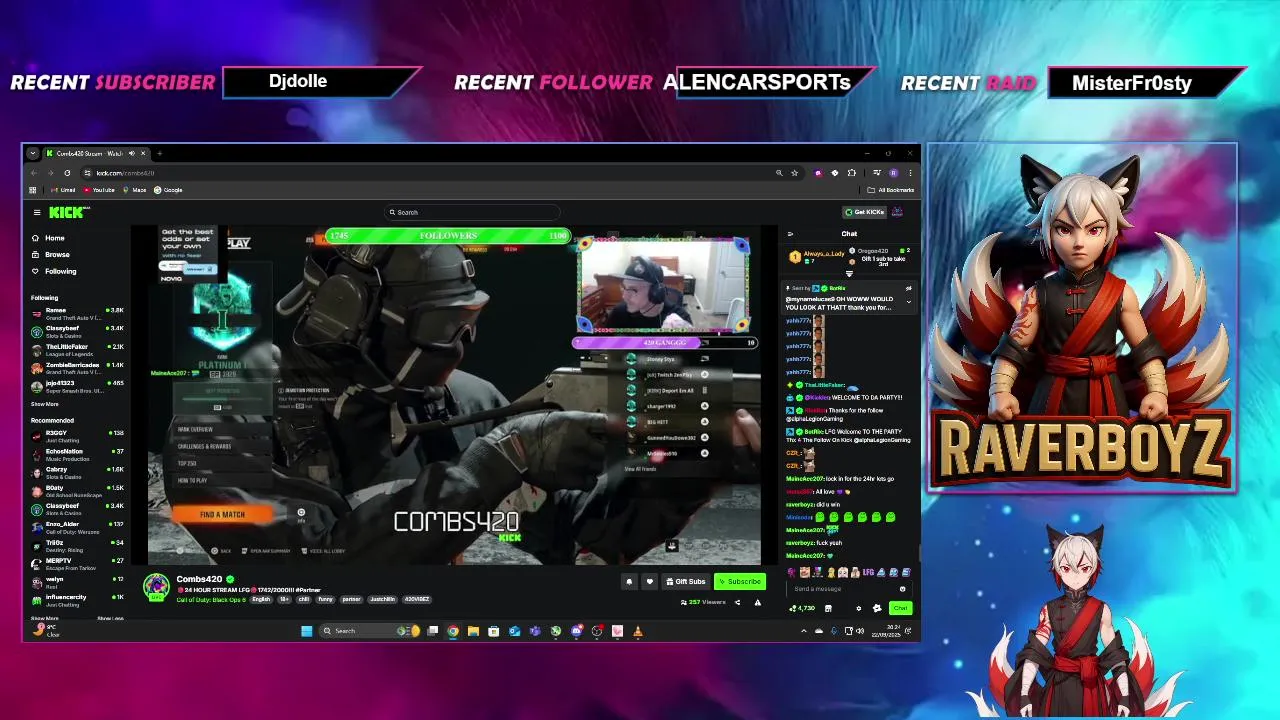Image resolution: width=1280 pixels, height=720 pixels.
Task: Open the All Bookmarks folder
Action: coord(890,190)
